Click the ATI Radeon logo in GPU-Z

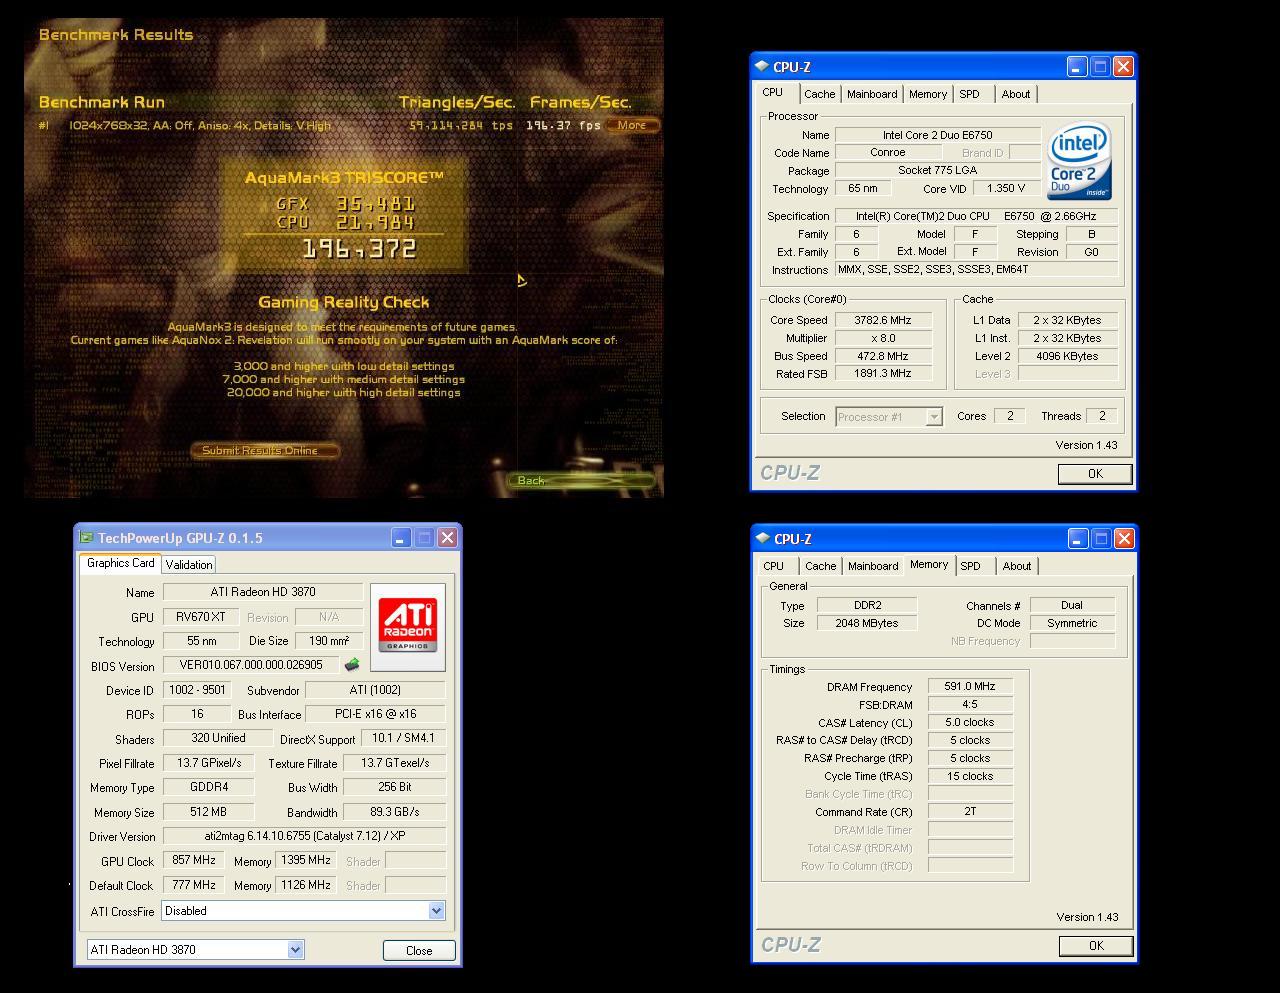pos(408,627)
